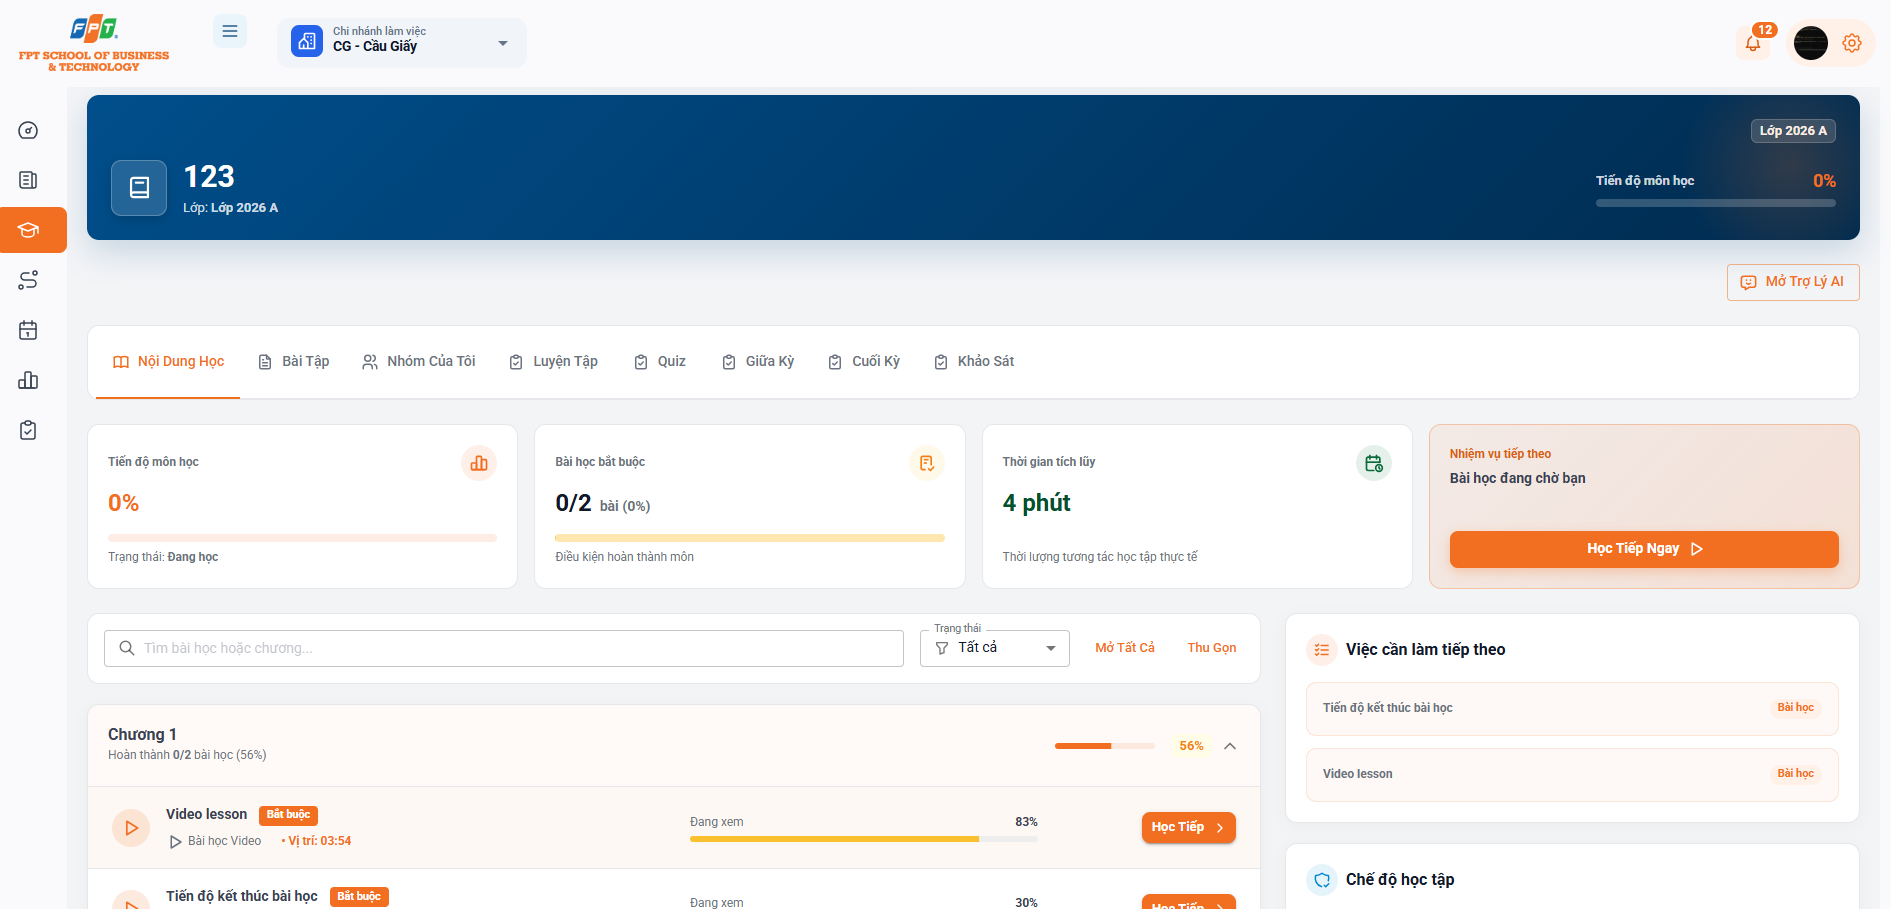This screenshot has width=1891, height=909.
Task: Open the Tiến độ kết thúc bài học to-do card
Action: point(1572,709)
